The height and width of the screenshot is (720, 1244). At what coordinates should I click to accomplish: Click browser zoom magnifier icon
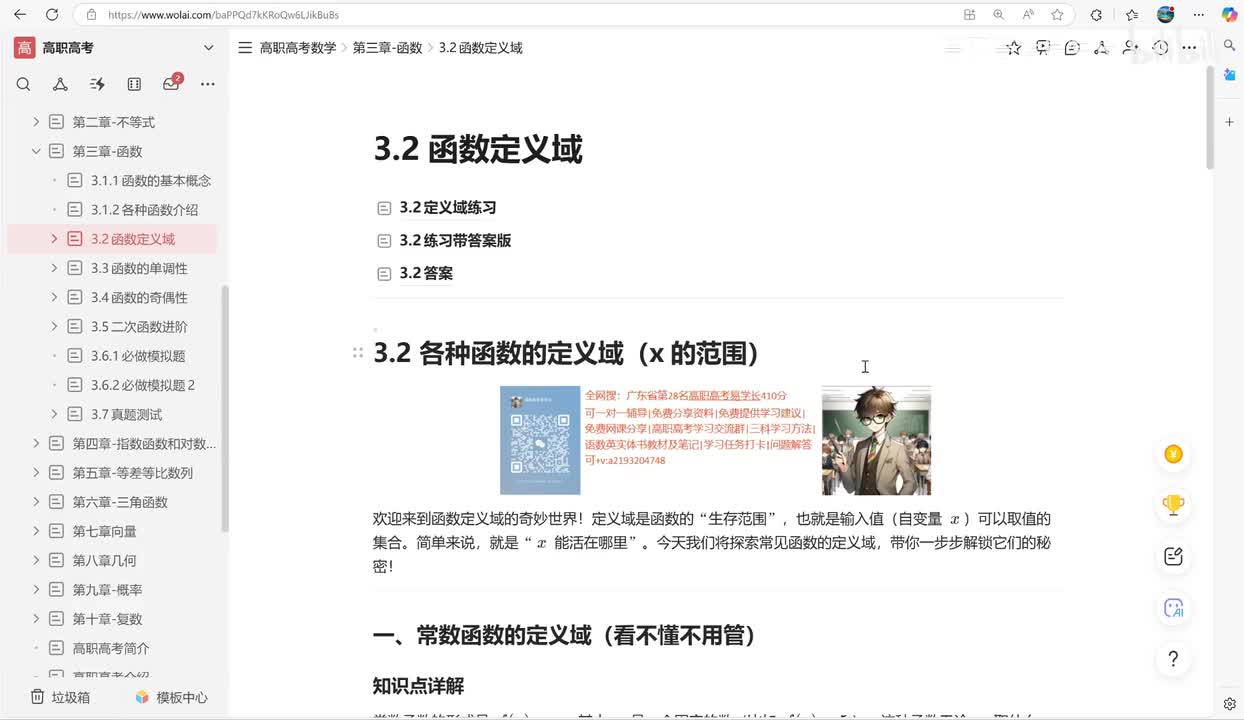[x=998, y=15]
